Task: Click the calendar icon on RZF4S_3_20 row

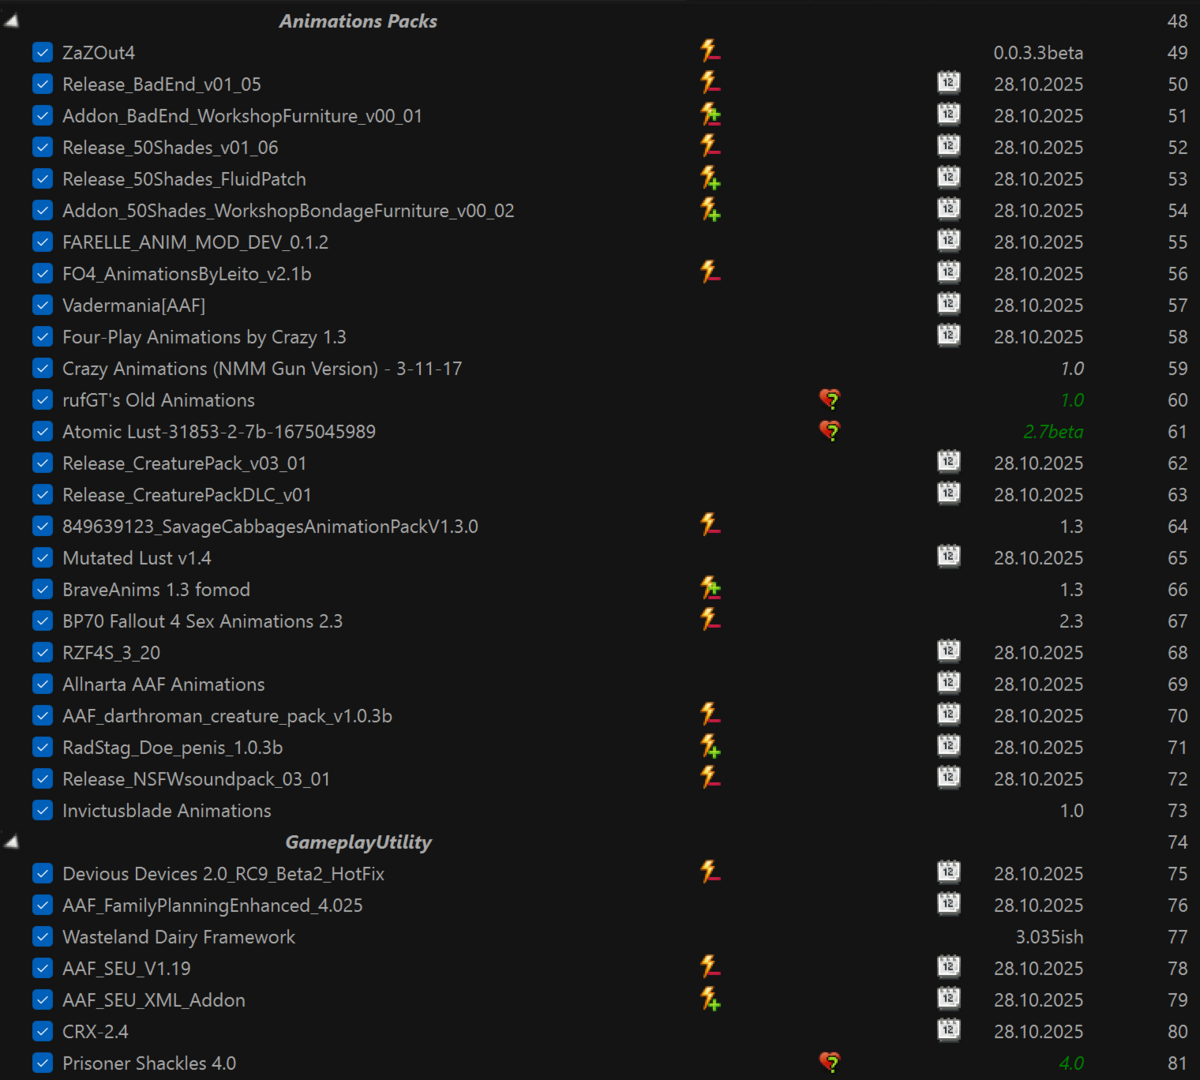Action: coord(948,651)
